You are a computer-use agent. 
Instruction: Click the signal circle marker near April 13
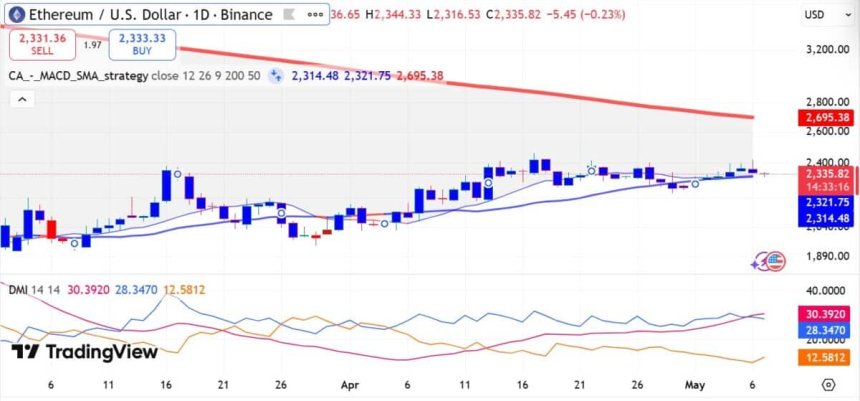[x=488, y=183]
